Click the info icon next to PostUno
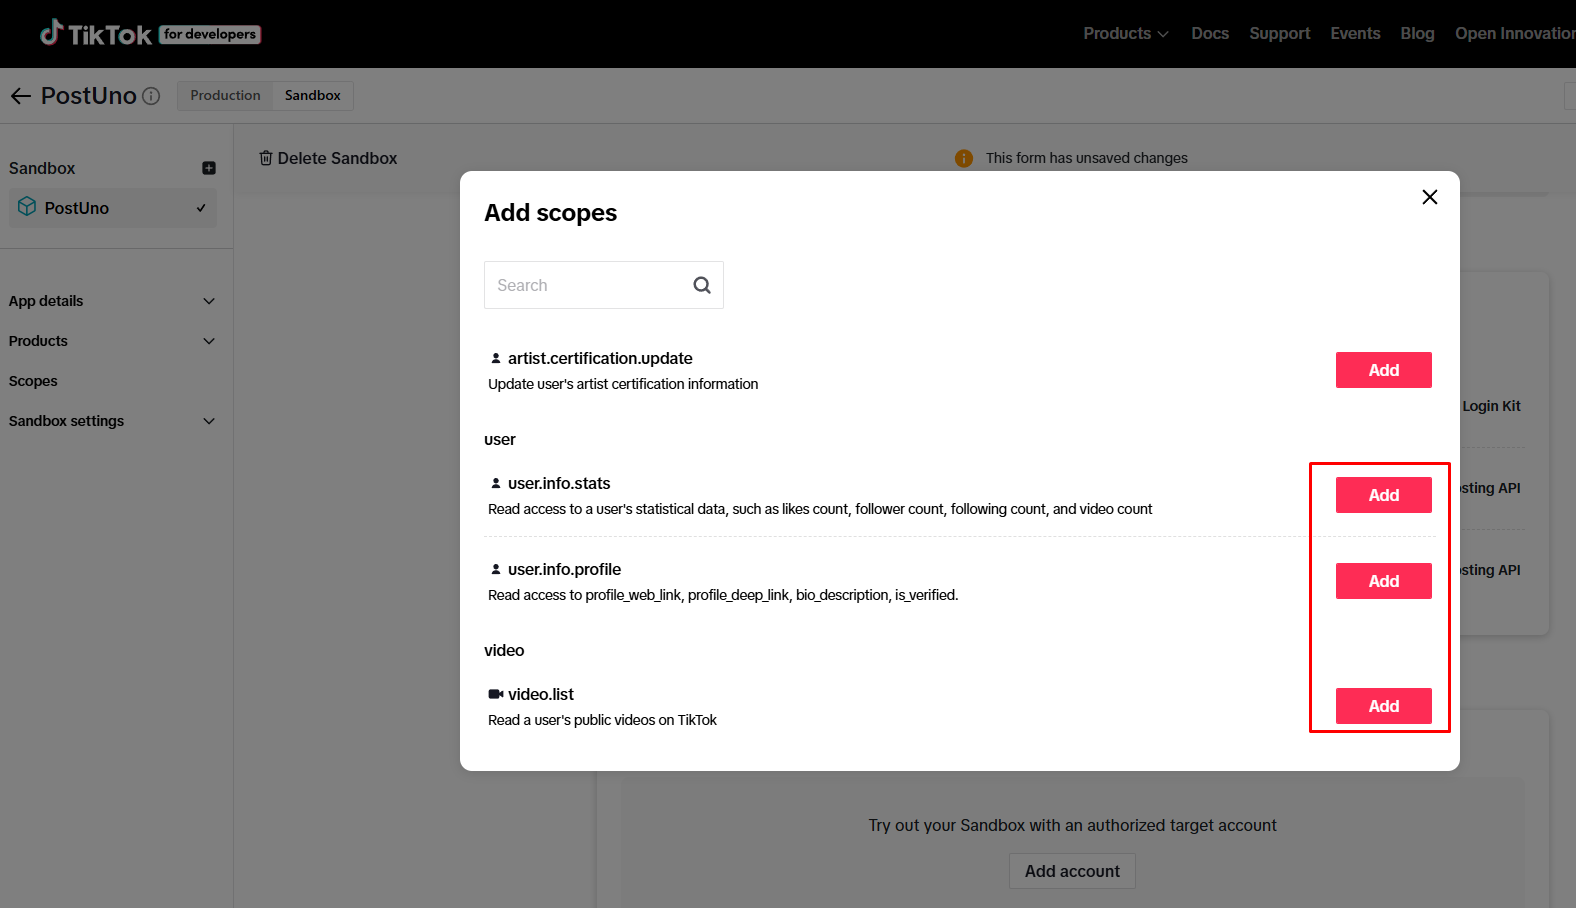Image resolution: width=1576 pixels, height=908 pixels. click(151, 96)
